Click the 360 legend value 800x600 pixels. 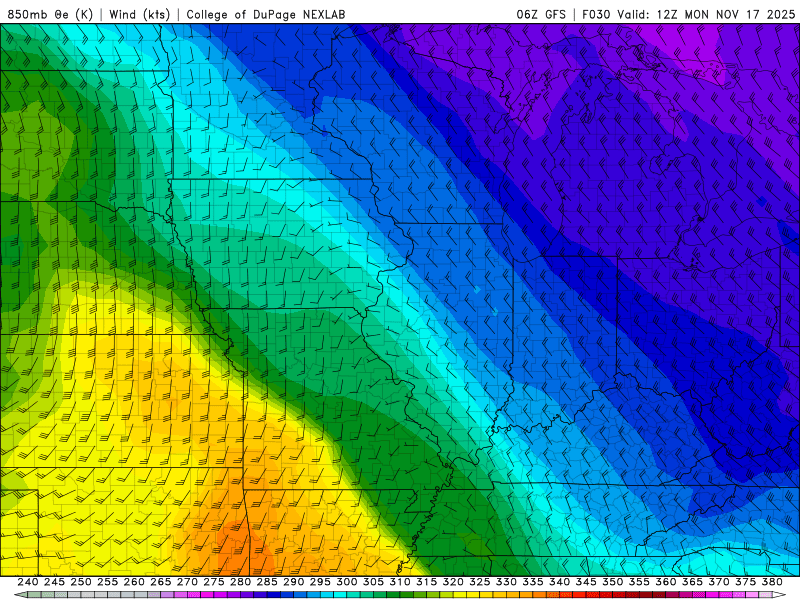coord(665,582)
